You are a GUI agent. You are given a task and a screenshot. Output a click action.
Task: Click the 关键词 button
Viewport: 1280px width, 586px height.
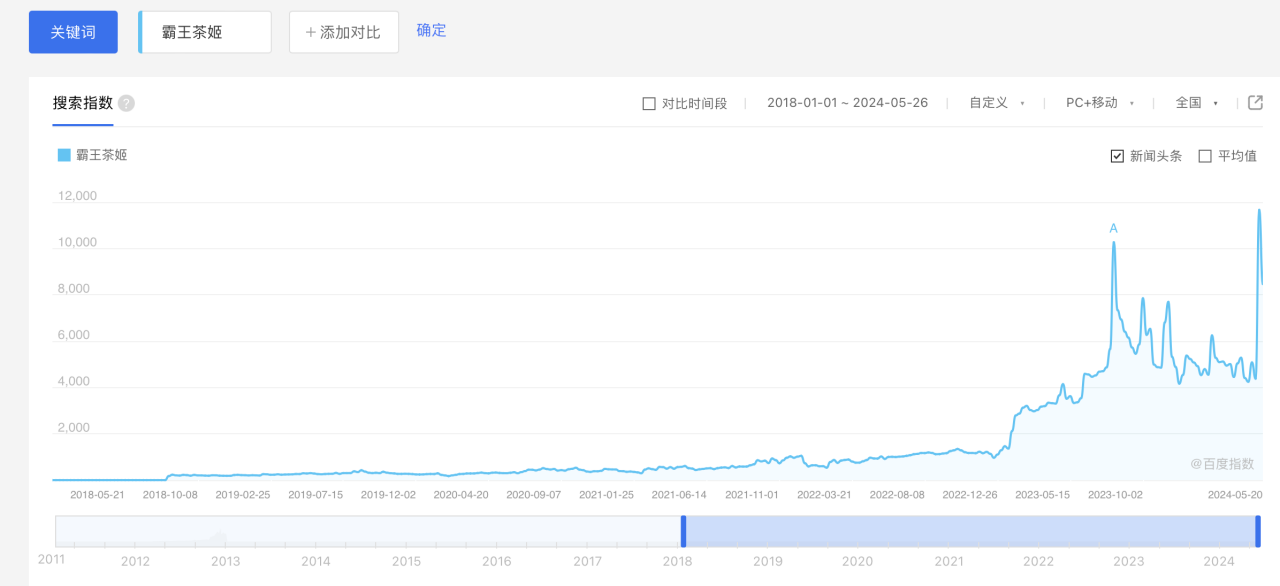click(73, 32)
